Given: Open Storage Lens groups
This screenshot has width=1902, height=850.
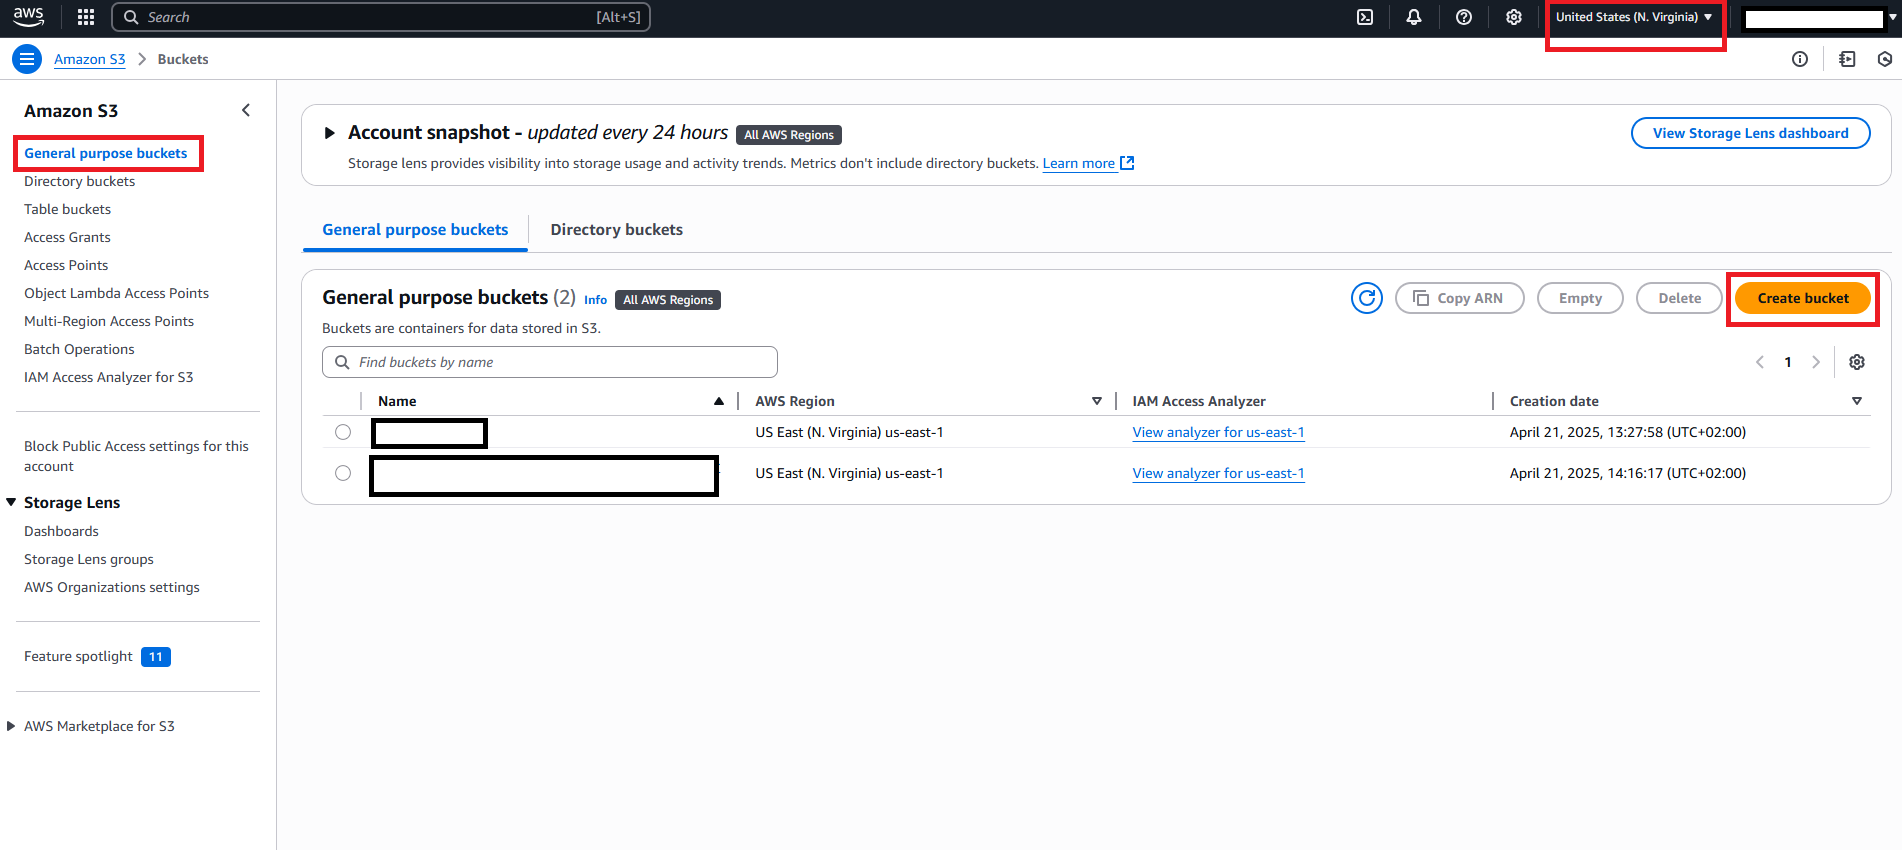Looking at the screenshot, I should tap(89, 559).
